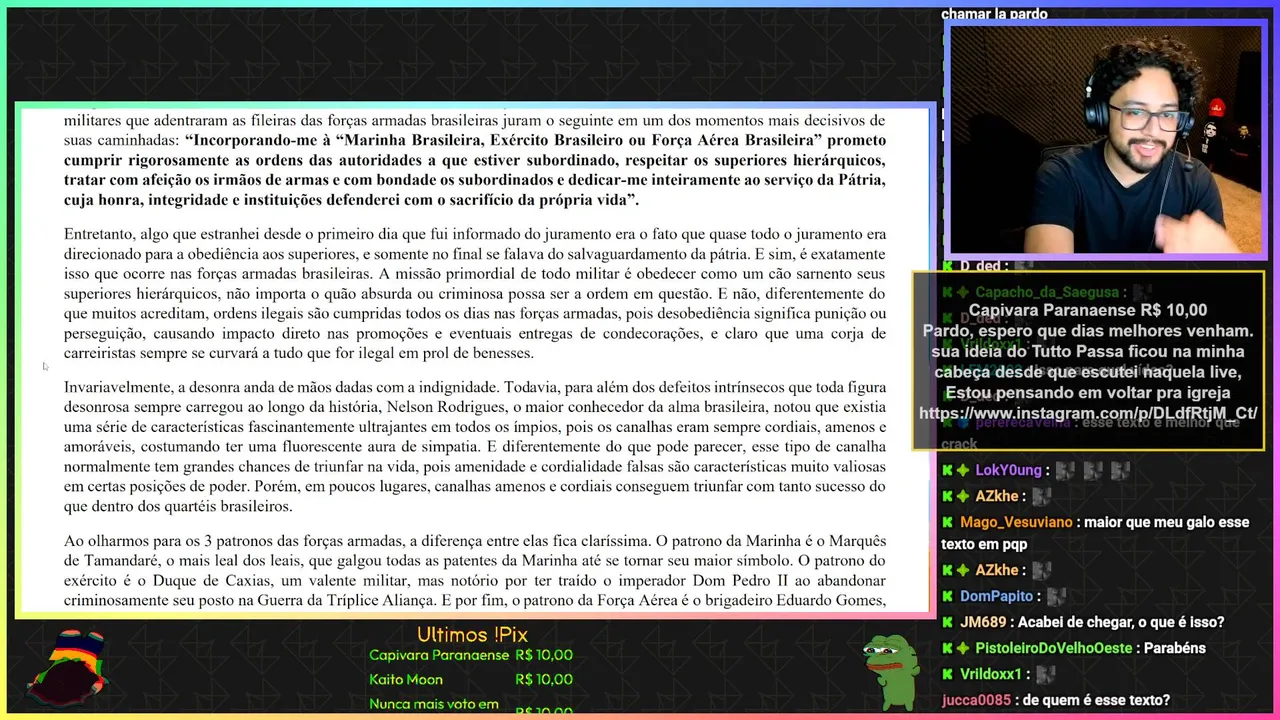
Task: Click username PistoleiroDoVelhoOeste in chat
Action: tap(1053, 648)
